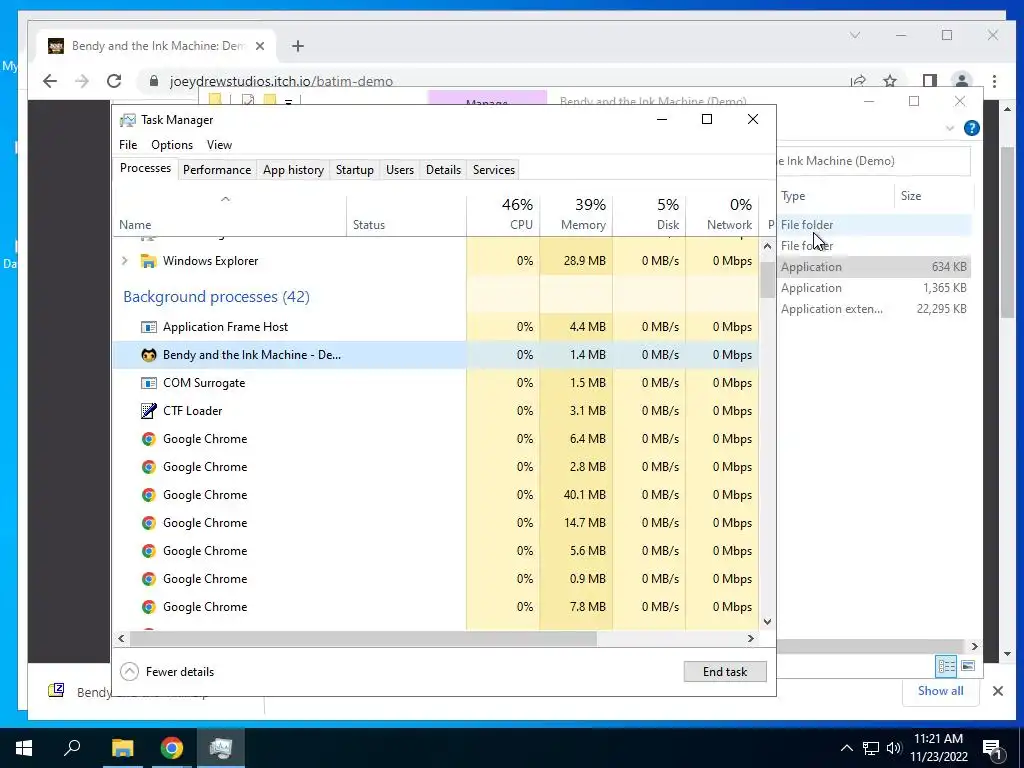1024x768 pixels.
Task: Sort processes by Network column
Action: click(723, 214)
